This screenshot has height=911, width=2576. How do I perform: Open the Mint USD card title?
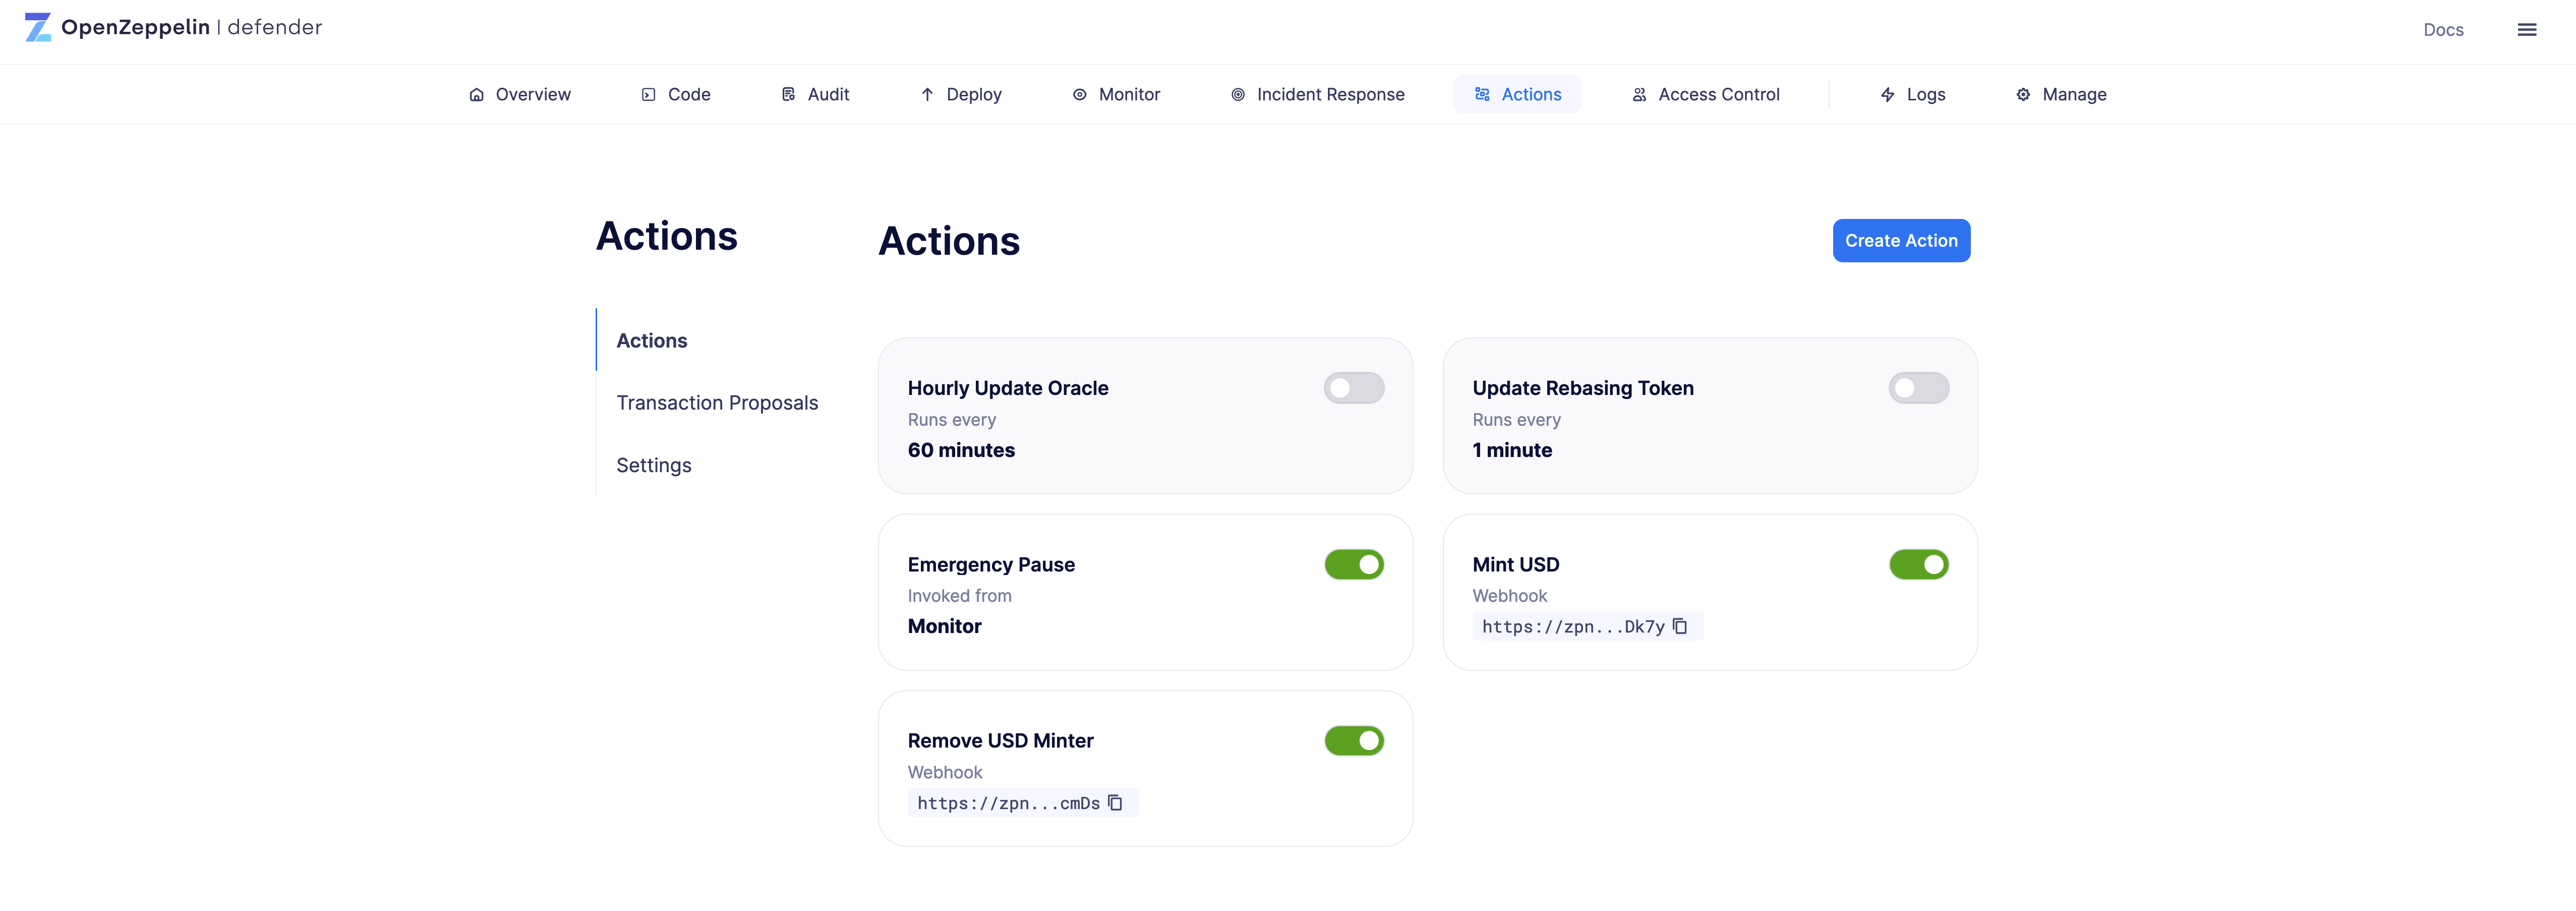(1516, 565)
